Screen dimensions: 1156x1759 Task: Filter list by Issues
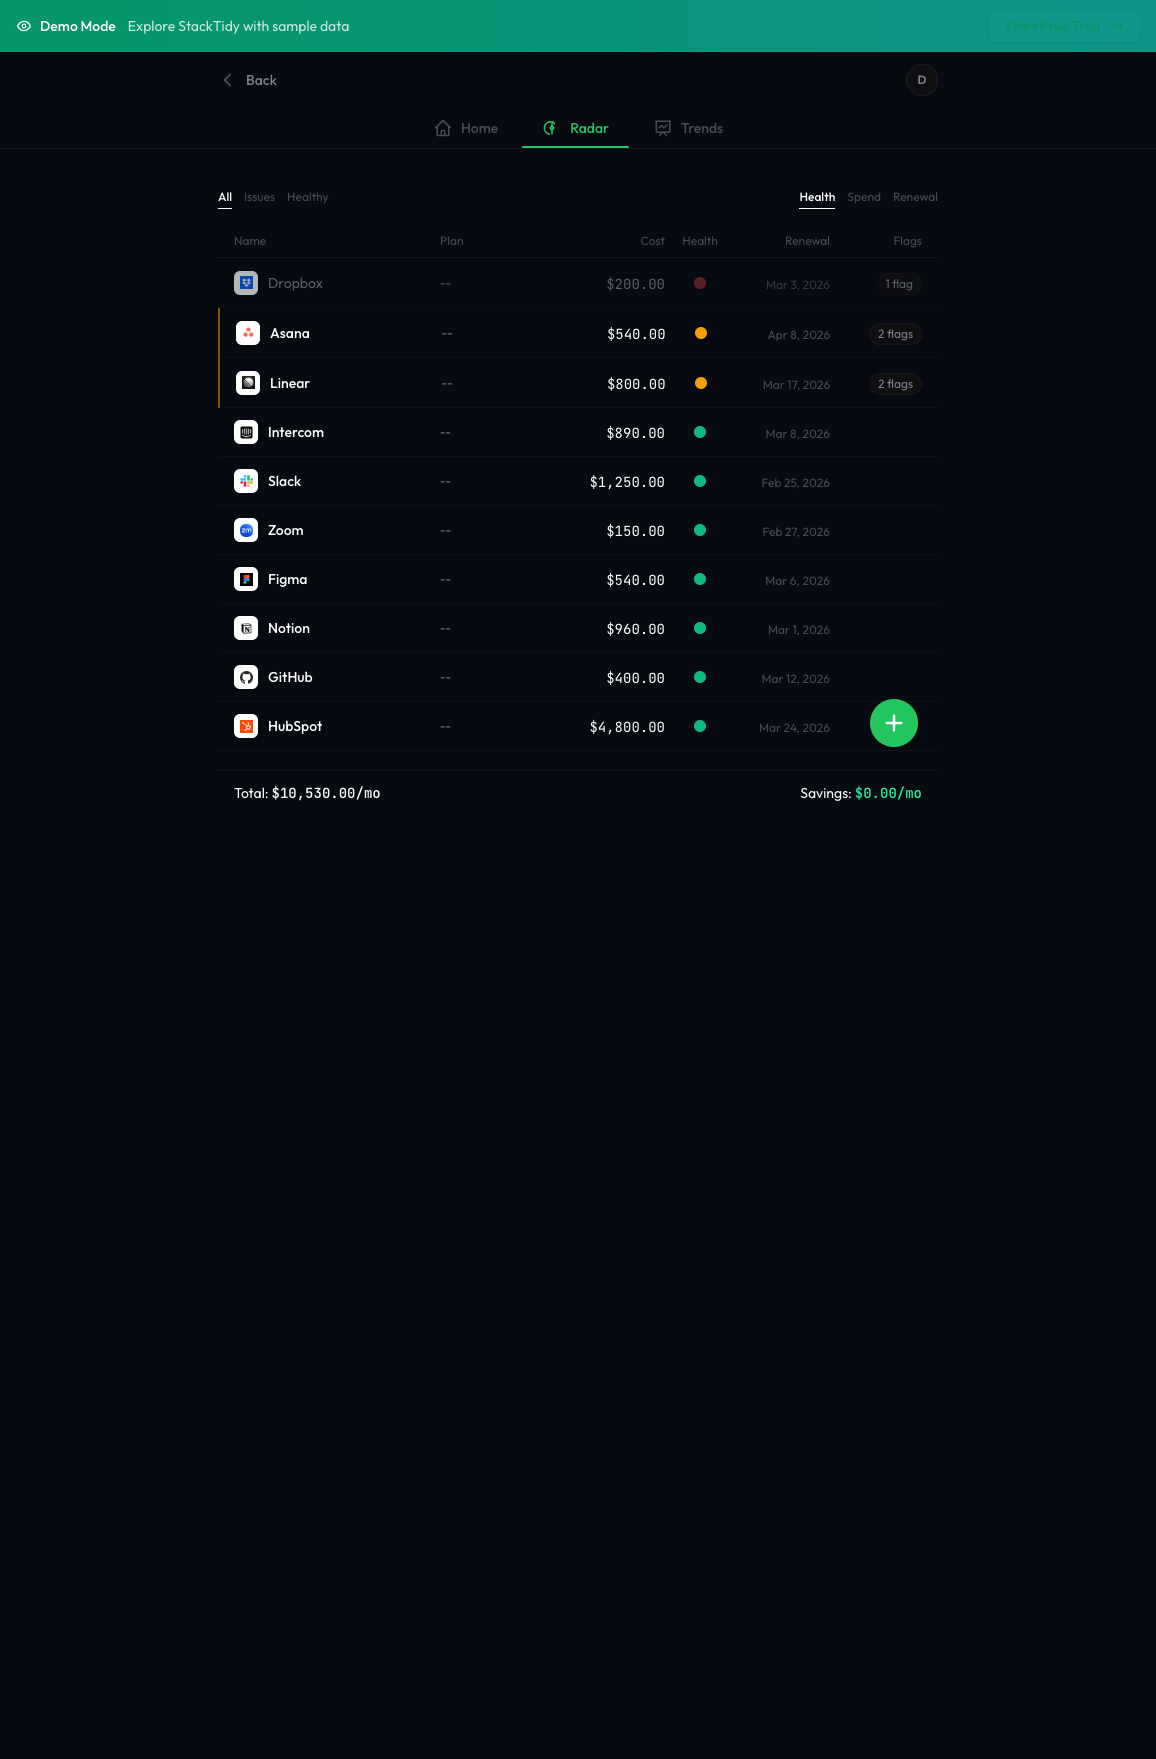(259, 197)
